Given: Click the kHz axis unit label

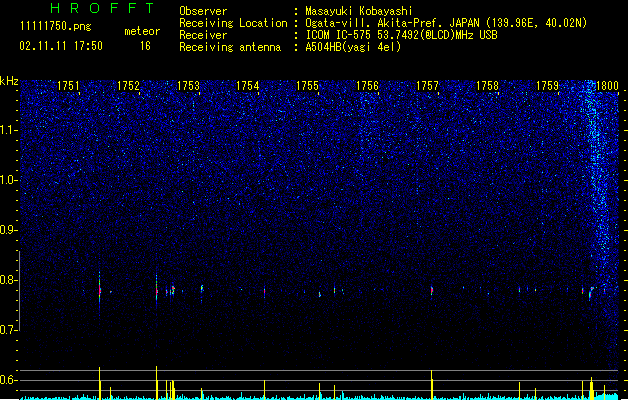Looking at the screenshot, I should (x=9, y=81).
